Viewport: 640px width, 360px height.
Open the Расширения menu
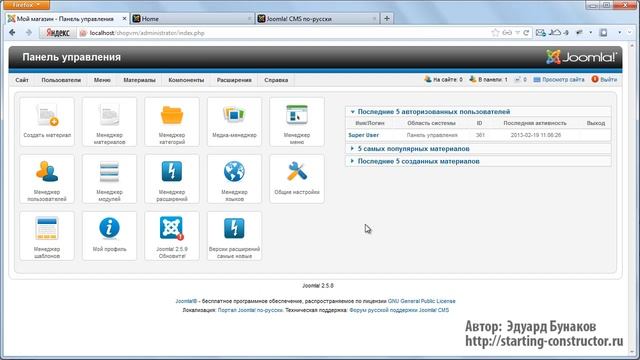tap(234, 80)
